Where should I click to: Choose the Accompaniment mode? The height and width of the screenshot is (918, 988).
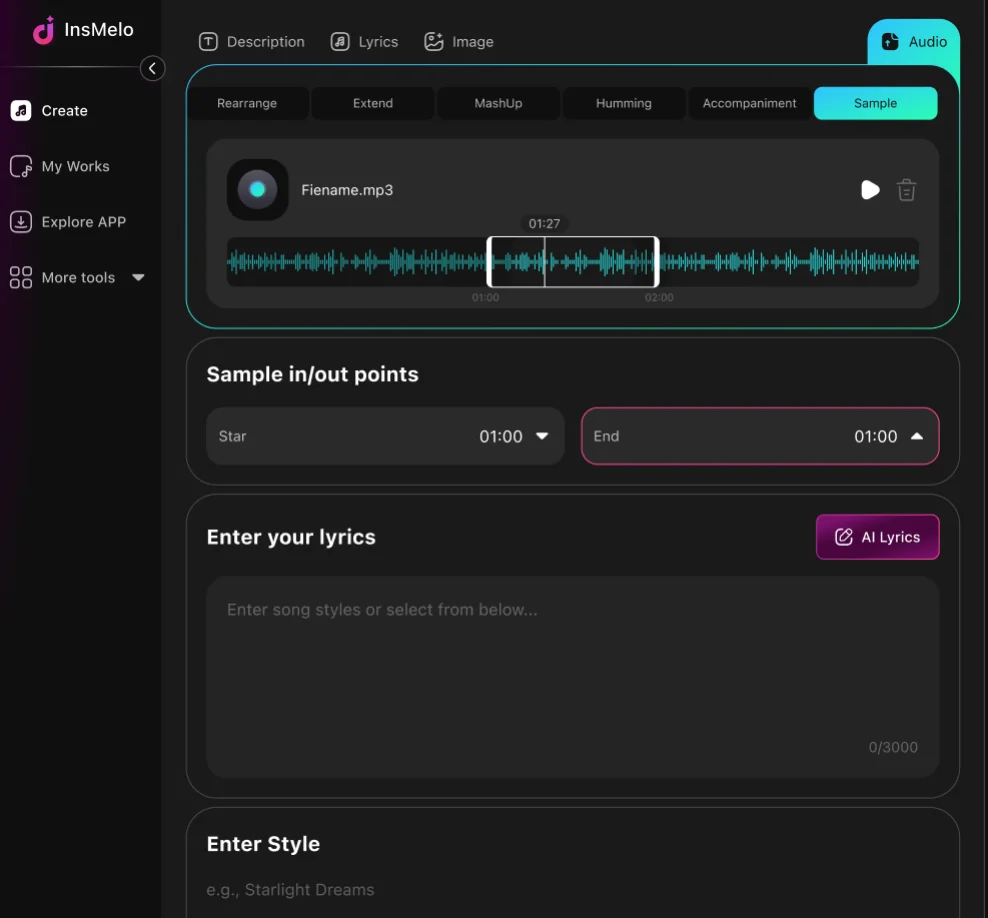[749, 103]
